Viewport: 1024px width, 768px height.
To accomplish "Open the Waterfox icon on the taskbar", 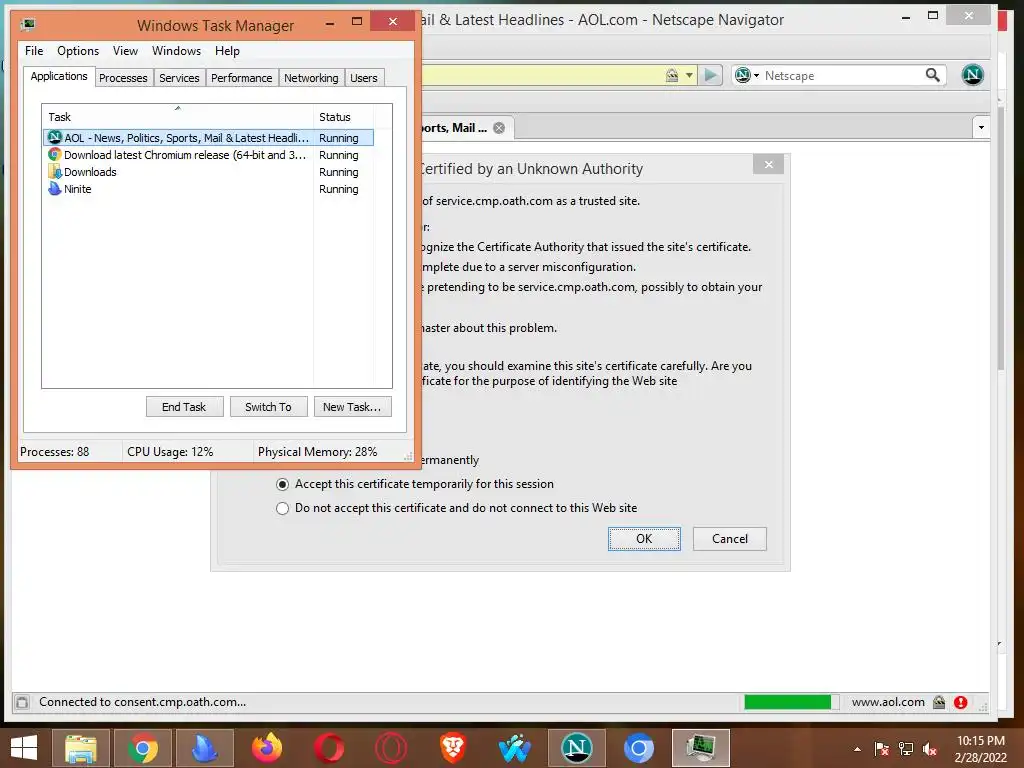I will click(x=515, y=748).
